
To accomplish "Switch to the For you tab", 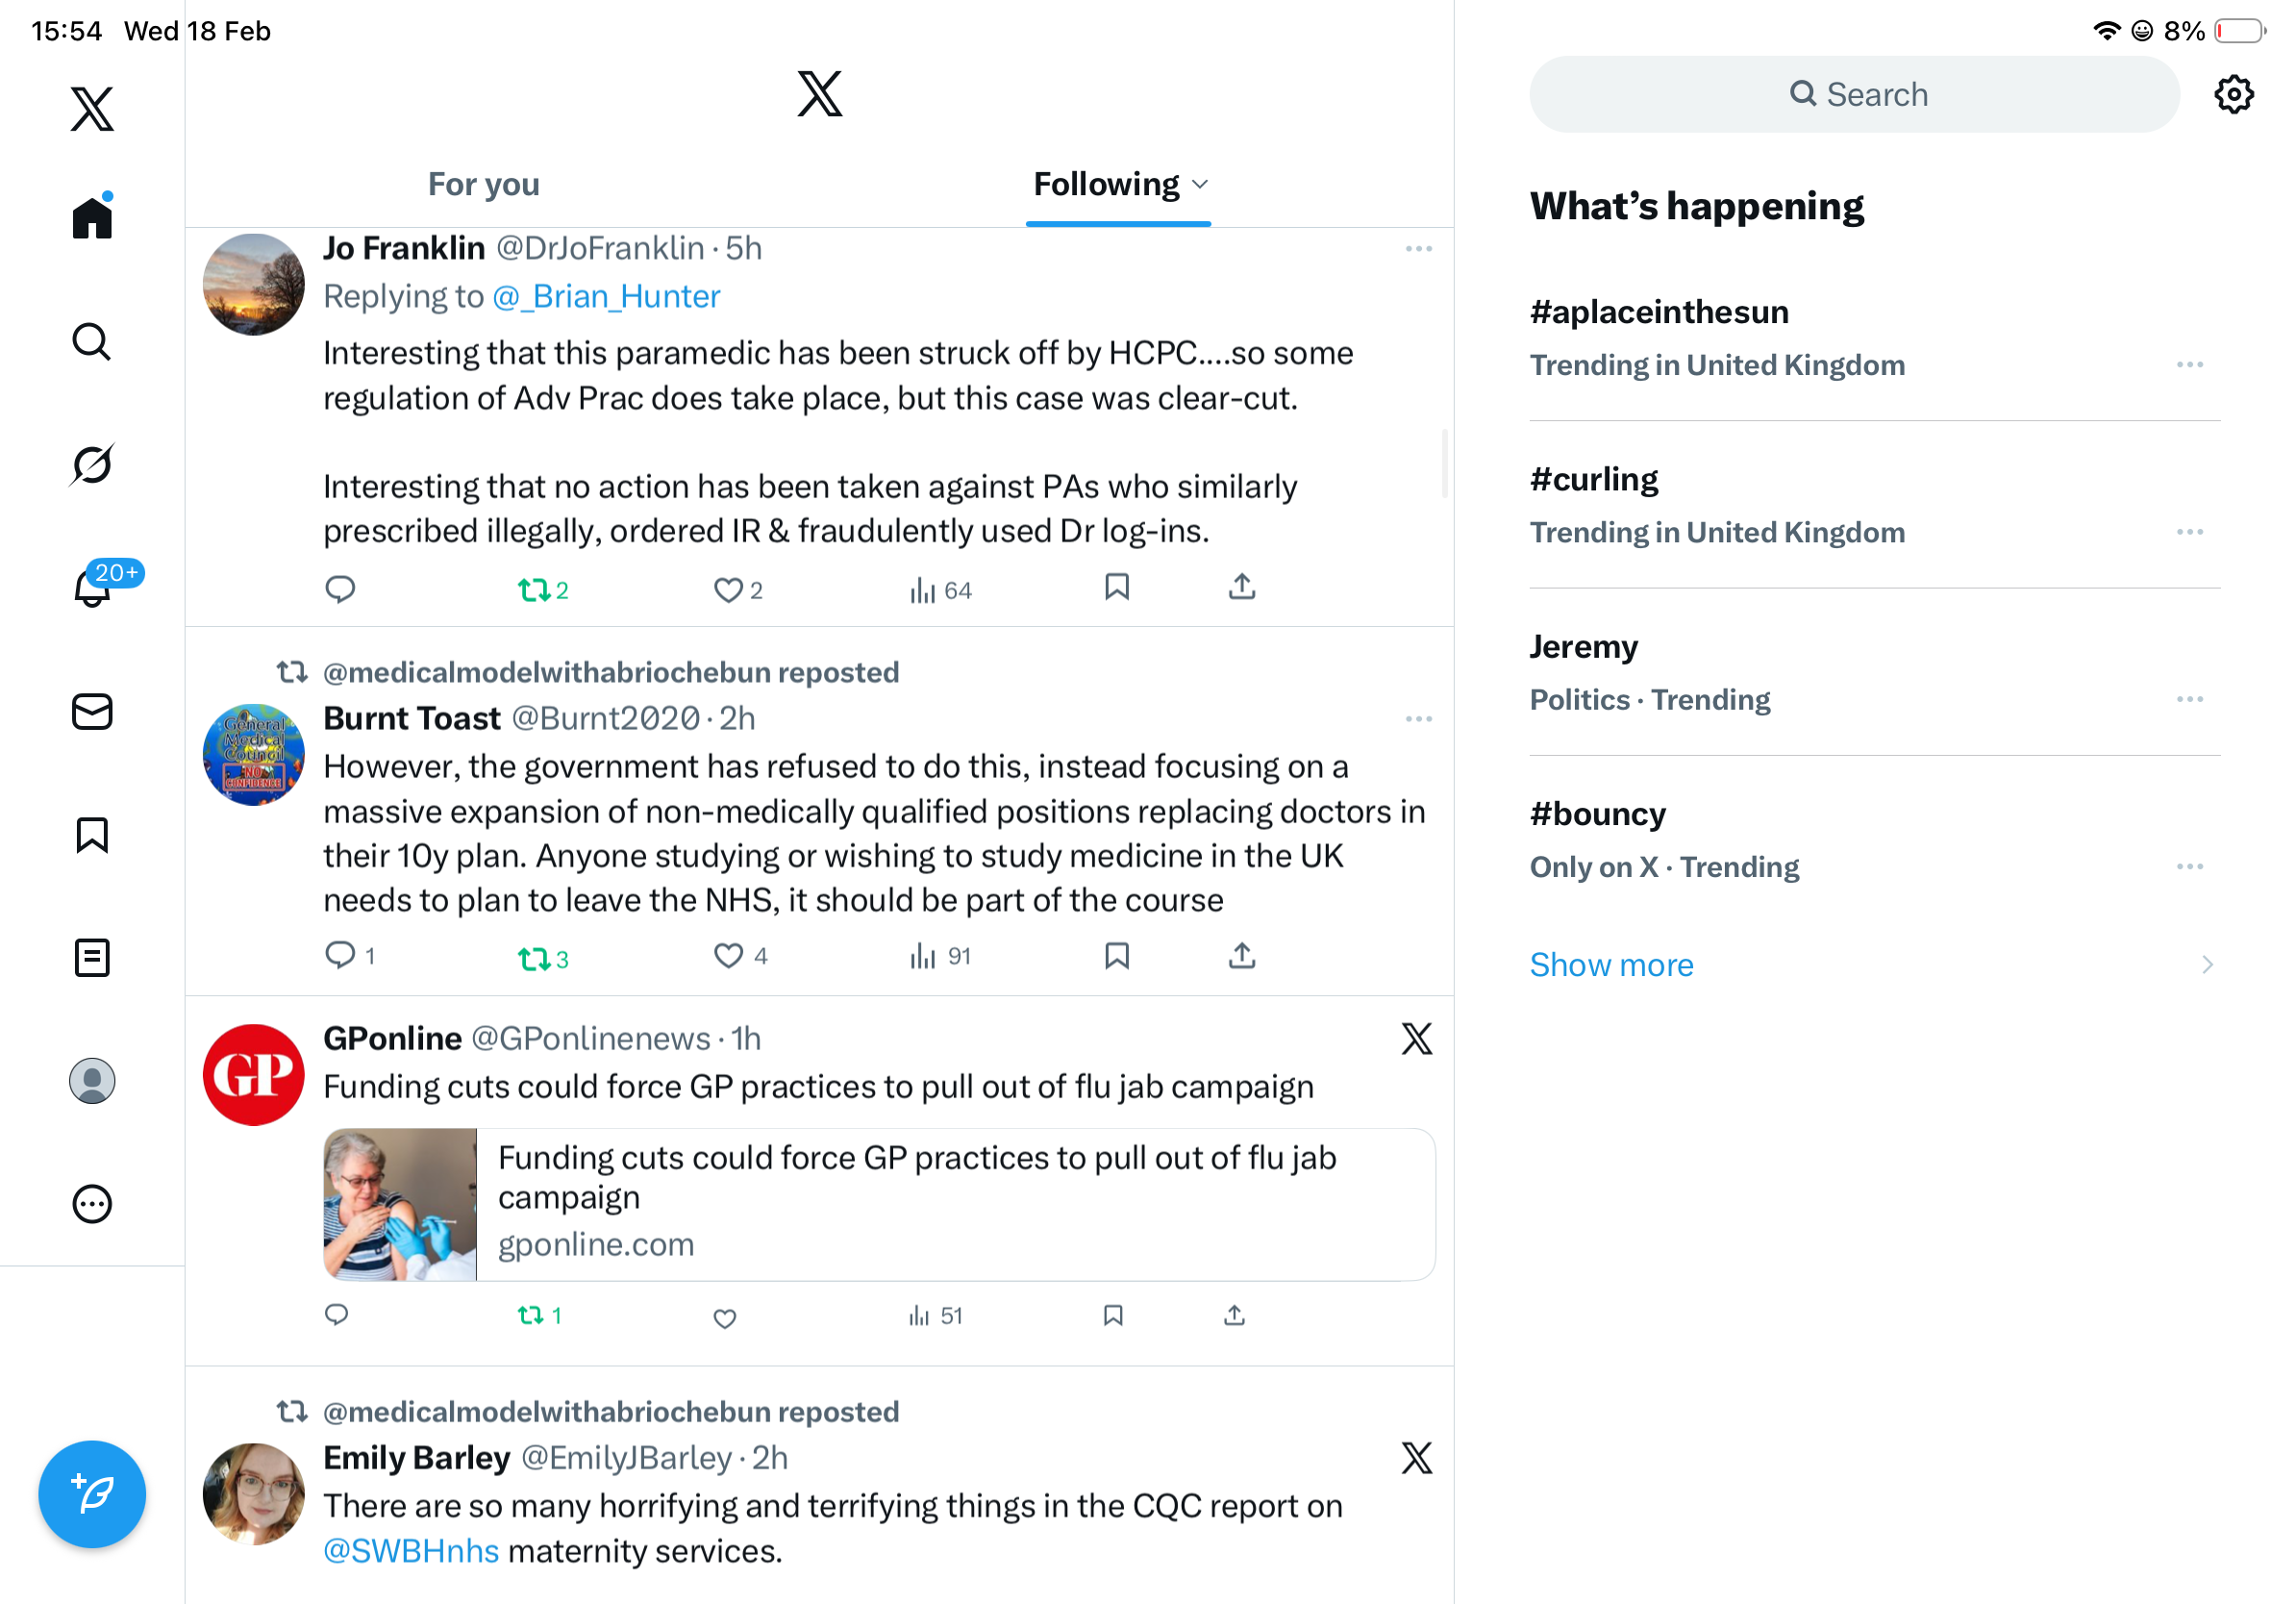I will pyautogui.click(x=484, y=184).
